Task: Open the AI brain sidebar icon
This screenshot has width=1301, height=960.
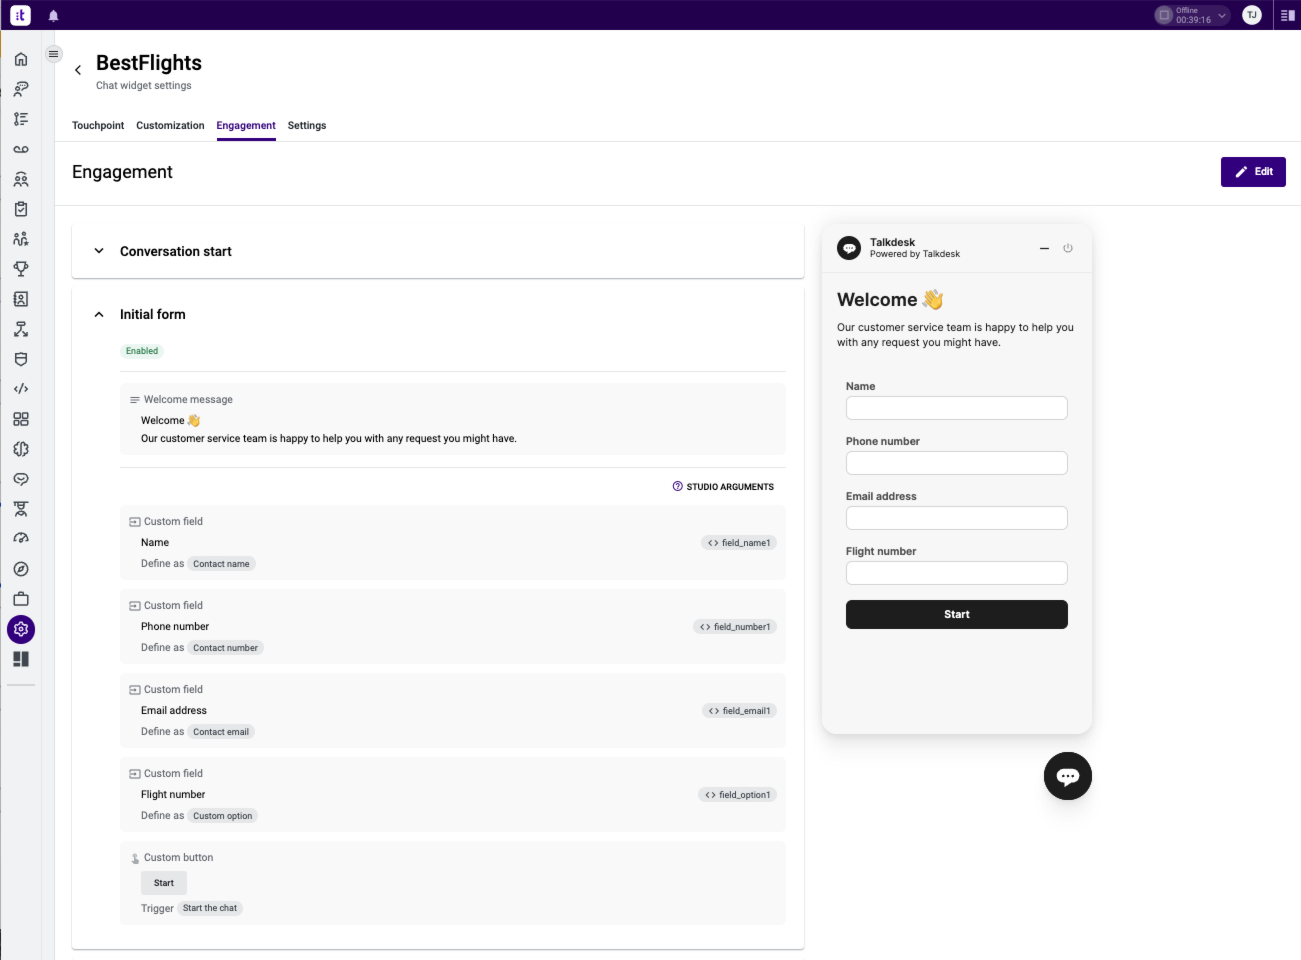Action: [x=21, y=449]
